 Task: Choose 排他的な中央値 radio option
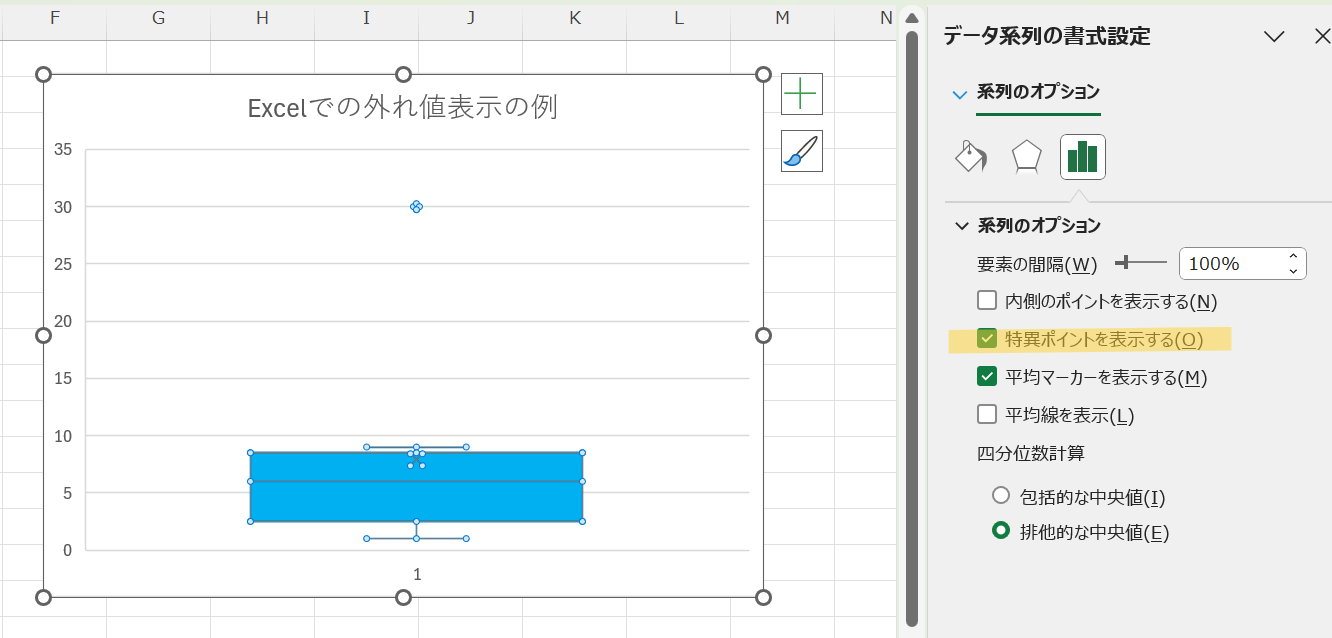pyautogui.click(x=1001, y=532)
